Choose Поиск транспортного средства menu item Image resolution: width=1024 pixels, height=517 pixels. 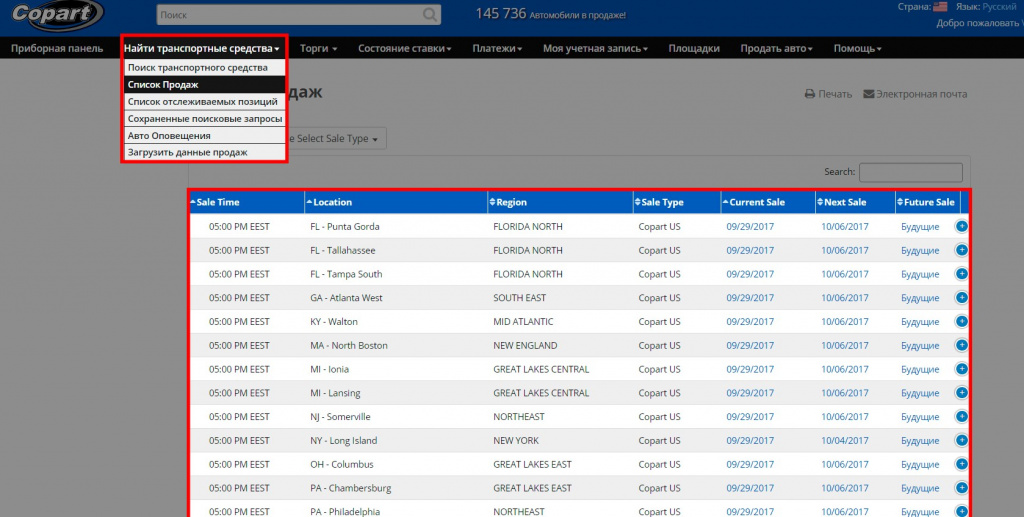tap(204, 67)
